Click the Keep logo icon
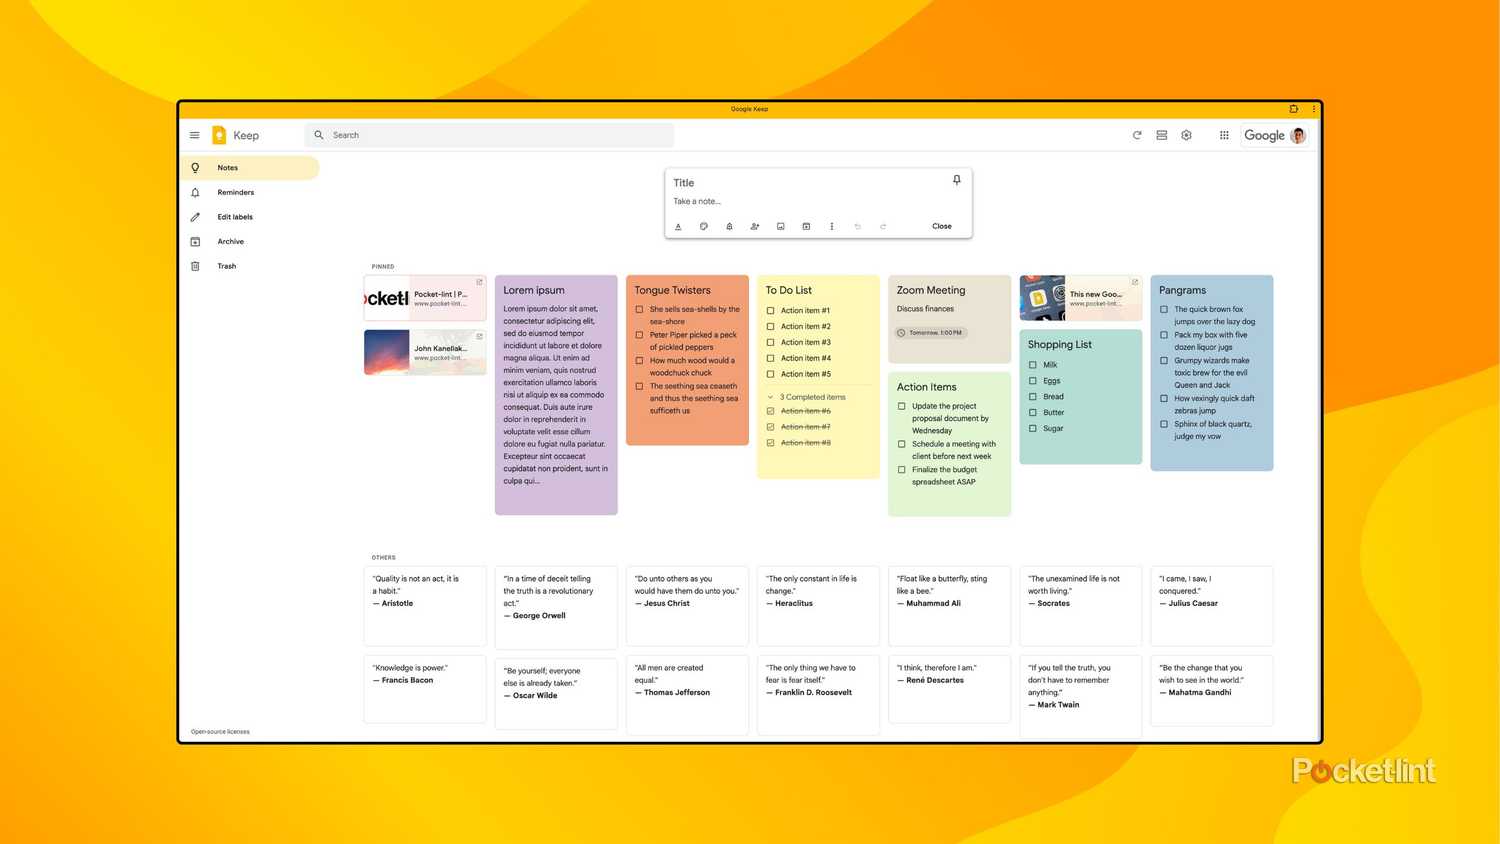This screenshot has height=844, width=1500. [219, 135]
